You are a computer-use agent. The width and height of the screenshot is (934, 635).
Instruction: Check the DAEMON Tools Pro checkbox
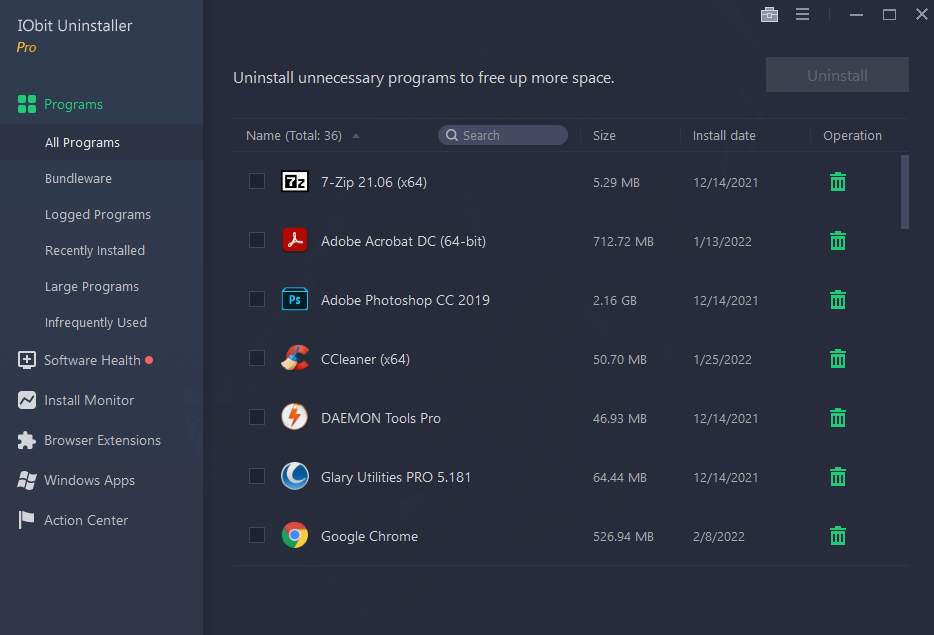point(257,417)
